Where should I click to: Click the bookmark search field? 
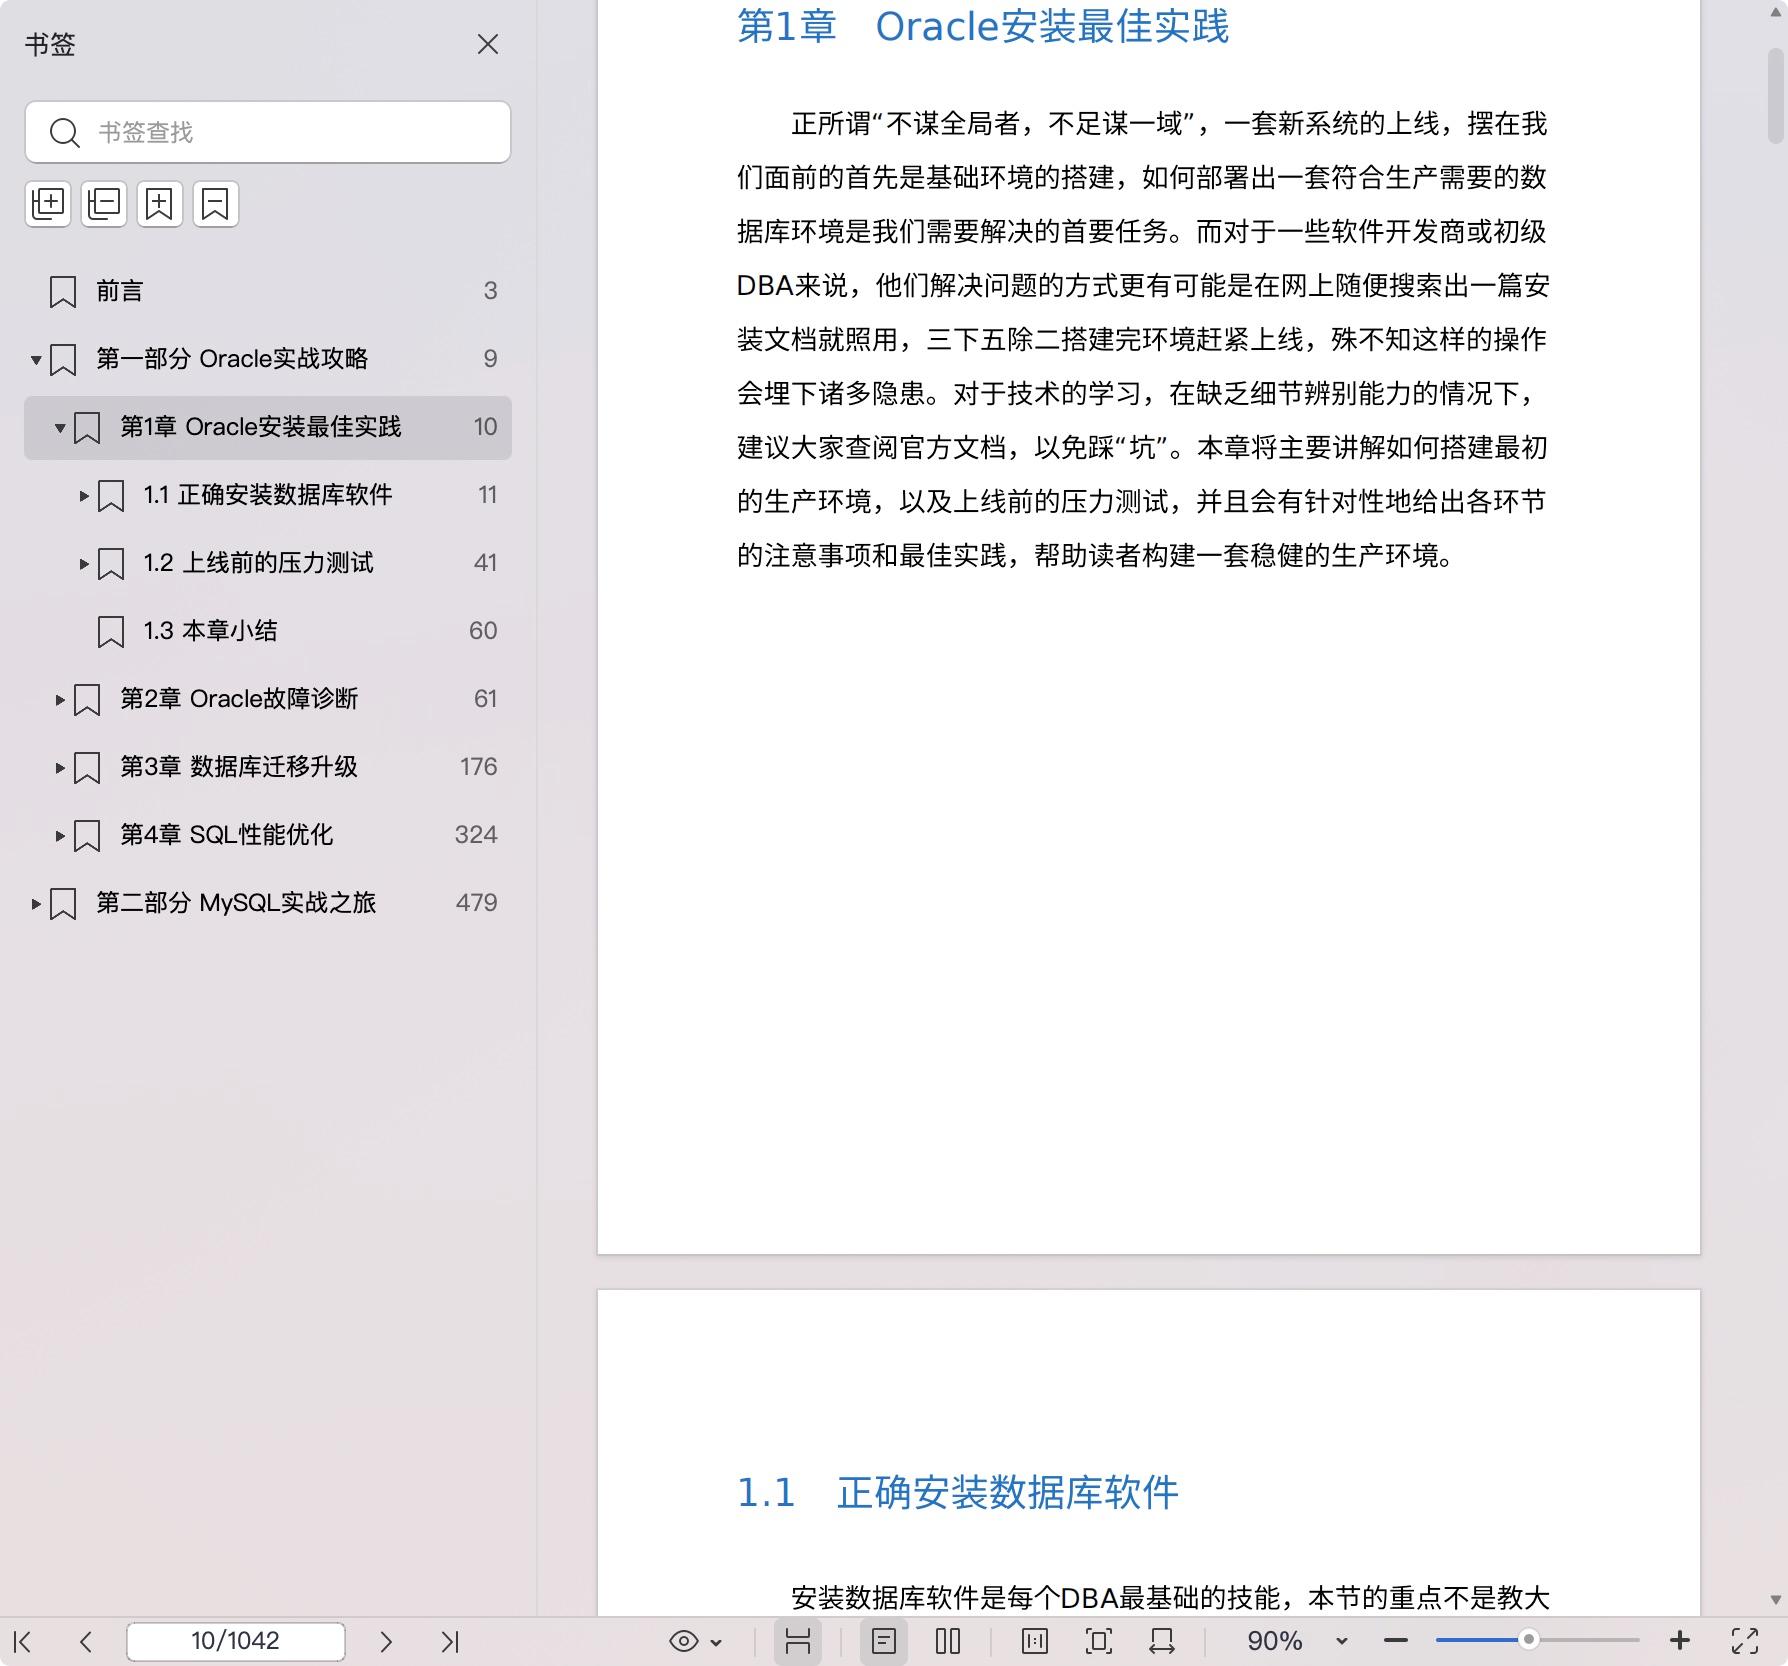[268, 132]
